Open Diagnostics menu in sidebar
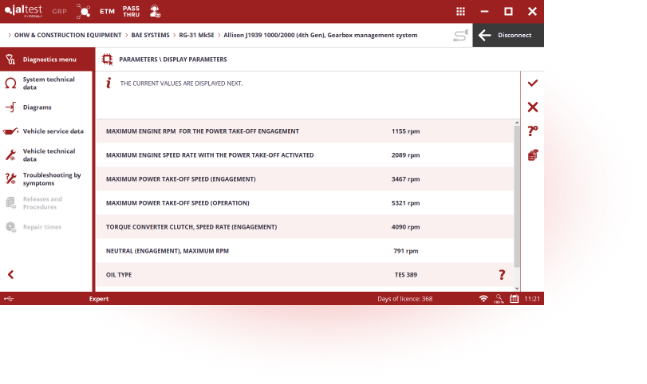Viewport: 647px width, 384px height. (x=46, y=59)
